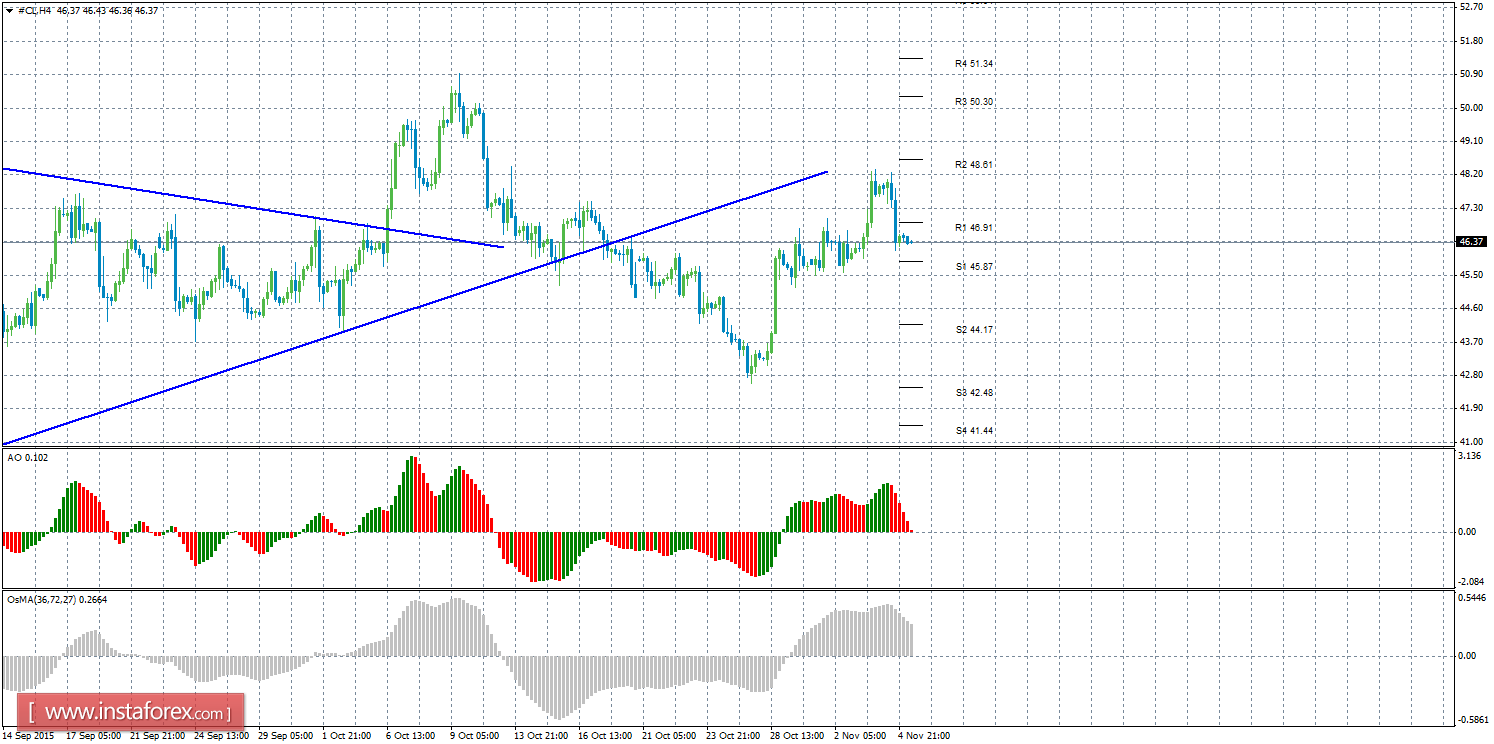Viewport: 1494px width, 744px height.
Task: Click the S3 42.48 pivot label
Action: click(x=973, y=393)
